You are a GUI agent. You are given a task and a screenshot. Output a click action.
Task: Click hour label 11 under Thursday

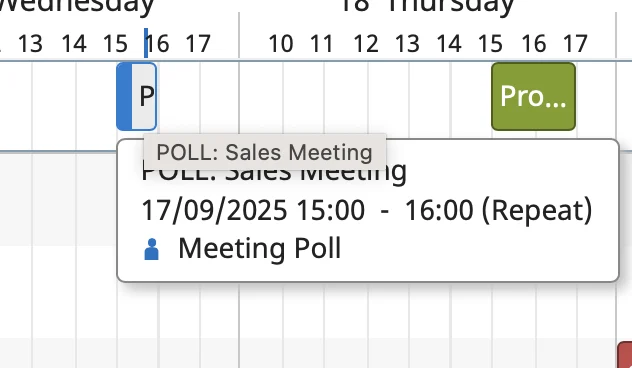(322, 44)
